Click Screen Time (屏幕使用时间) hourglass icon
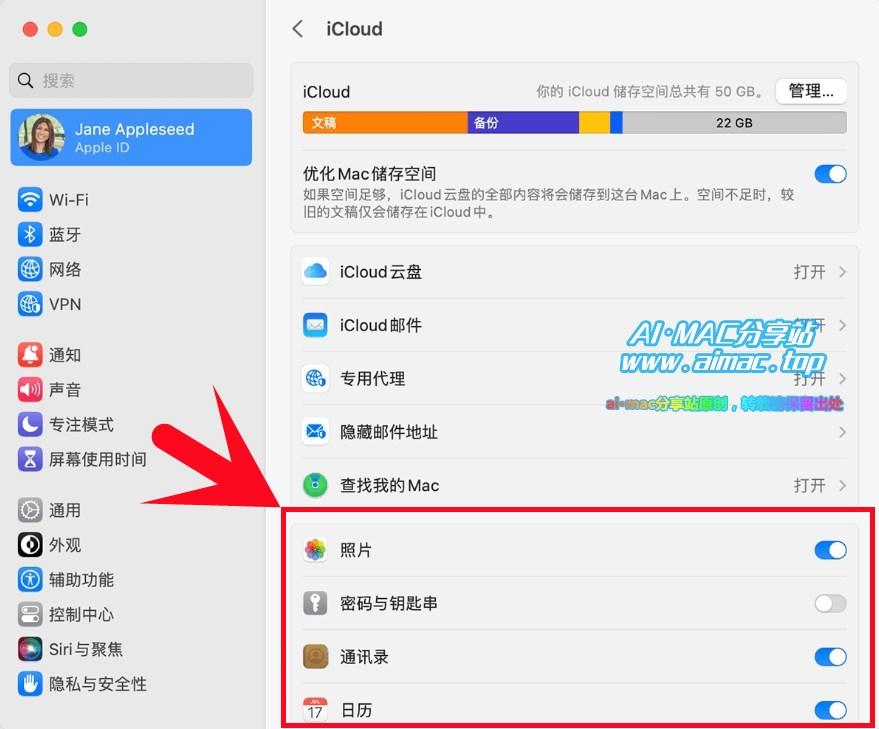Viewport: 879px width, 729px height. (x=30, y=459)
